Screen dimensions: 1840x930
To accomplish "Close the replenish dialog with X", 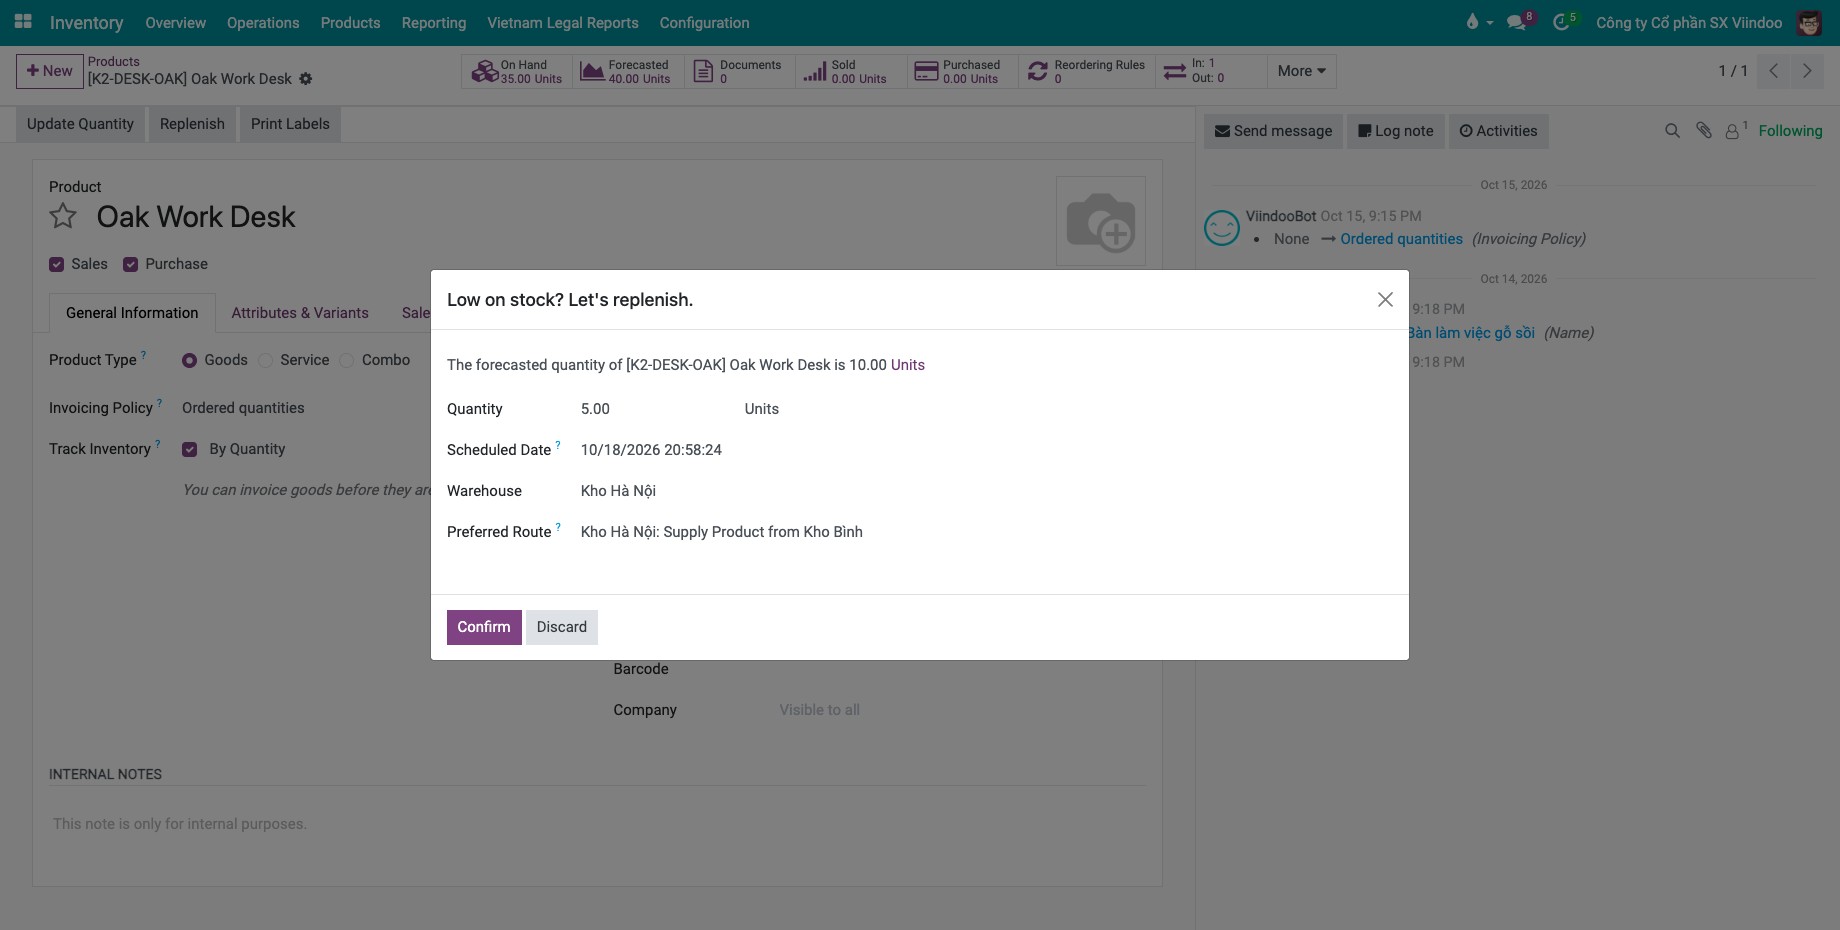I will coord(1385,300).
